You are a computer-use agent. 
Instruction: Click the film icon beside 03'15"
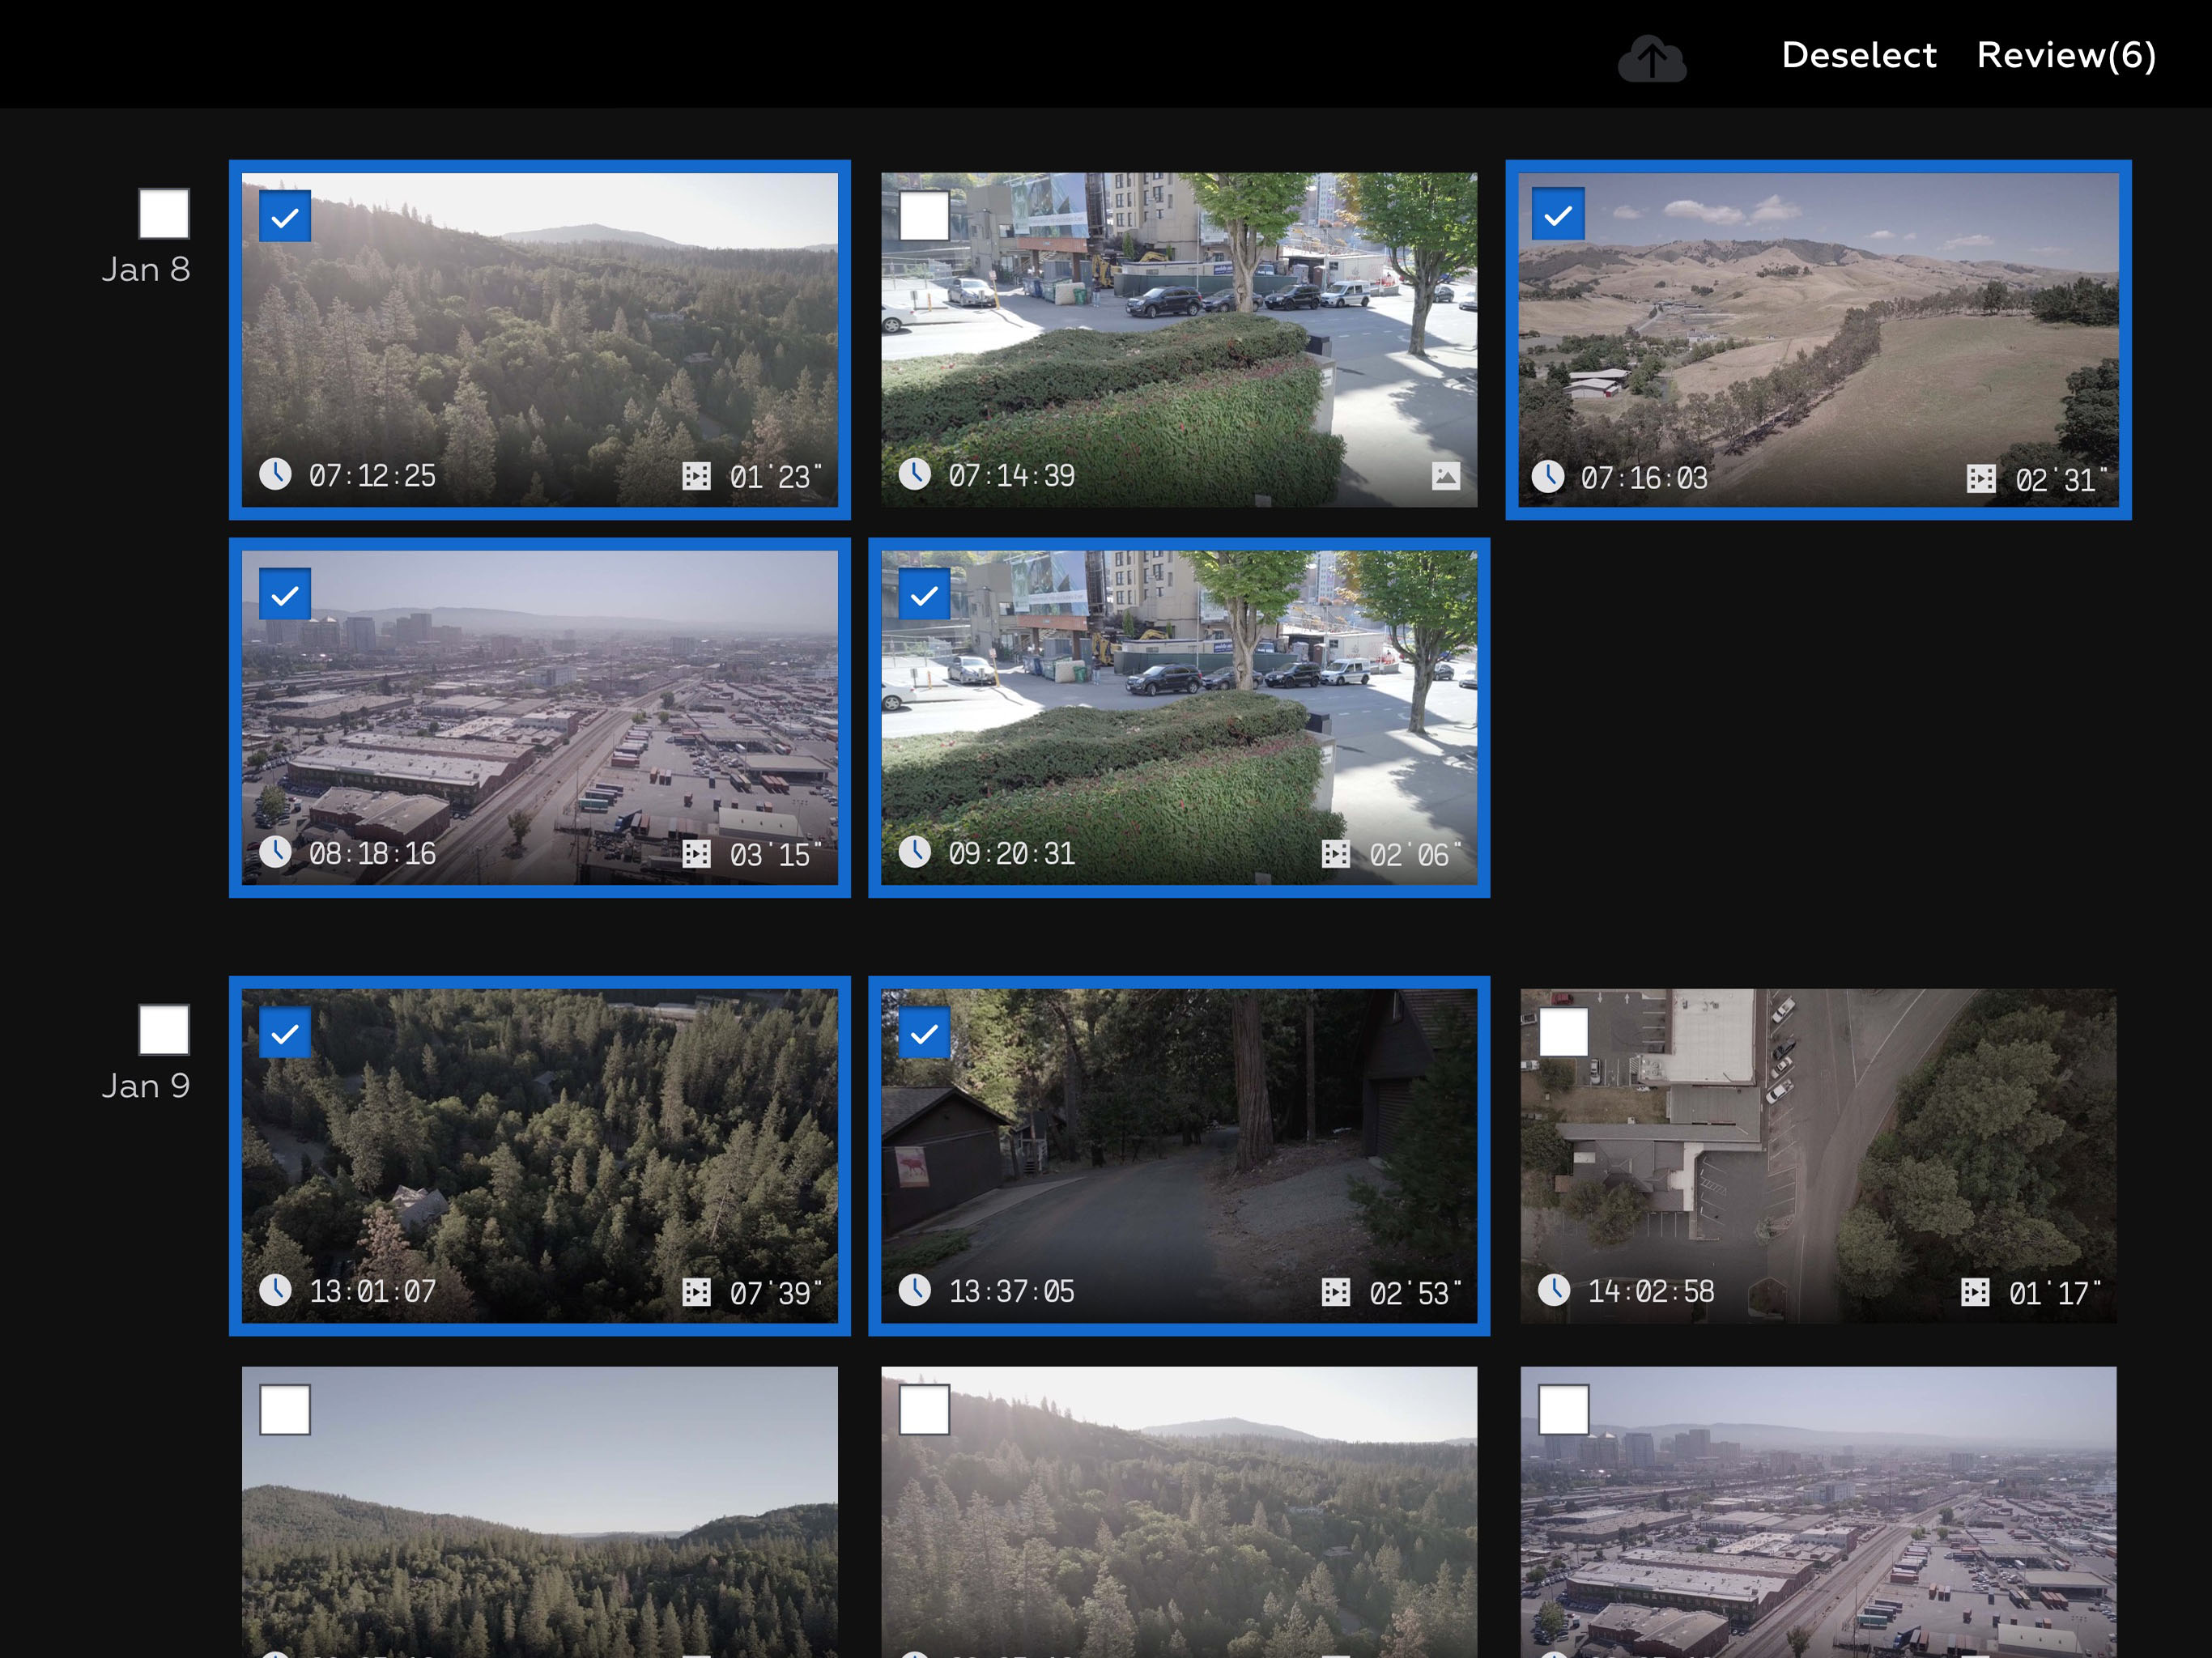coord(696,854)
